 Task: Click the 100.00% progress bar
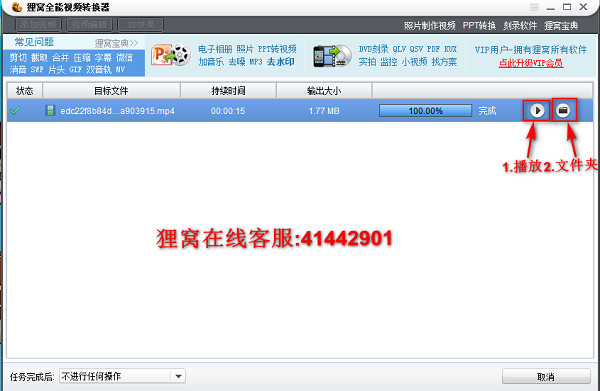point(425,111)
